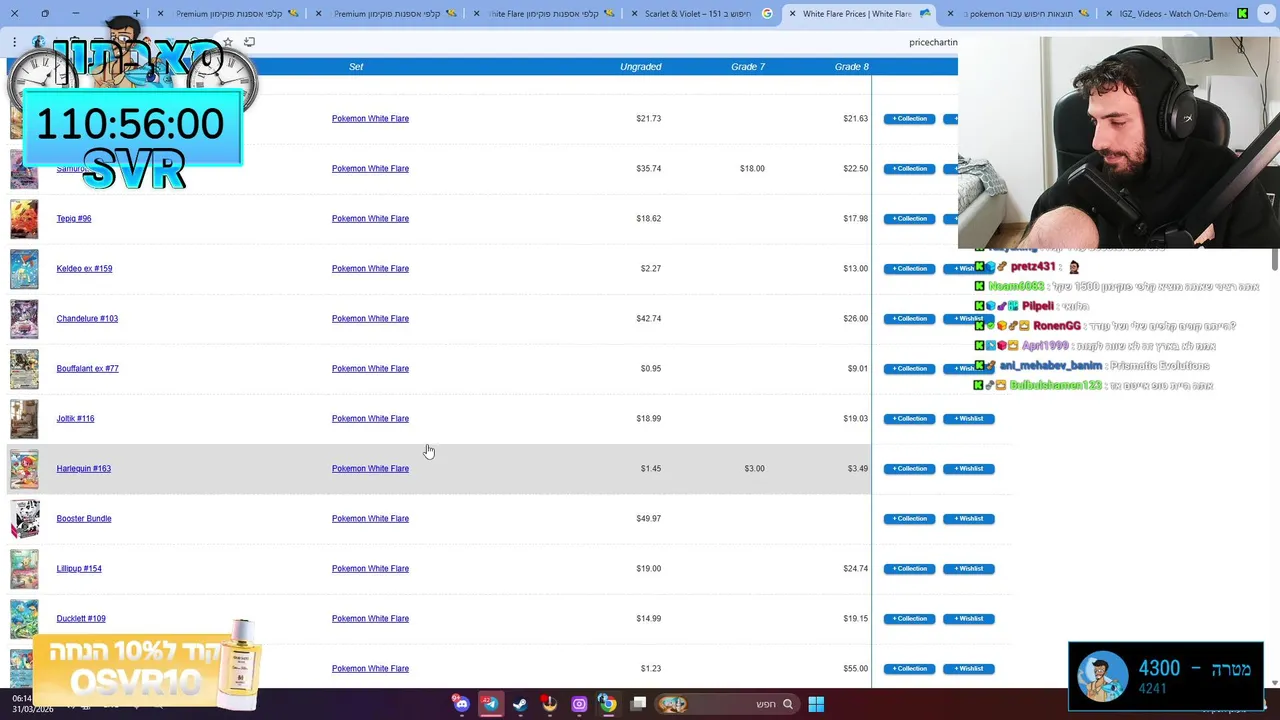Click the Bouffalant ex card thumbnail
Image resolution: width=1280 pixels, height=720 pixels.
24,369
